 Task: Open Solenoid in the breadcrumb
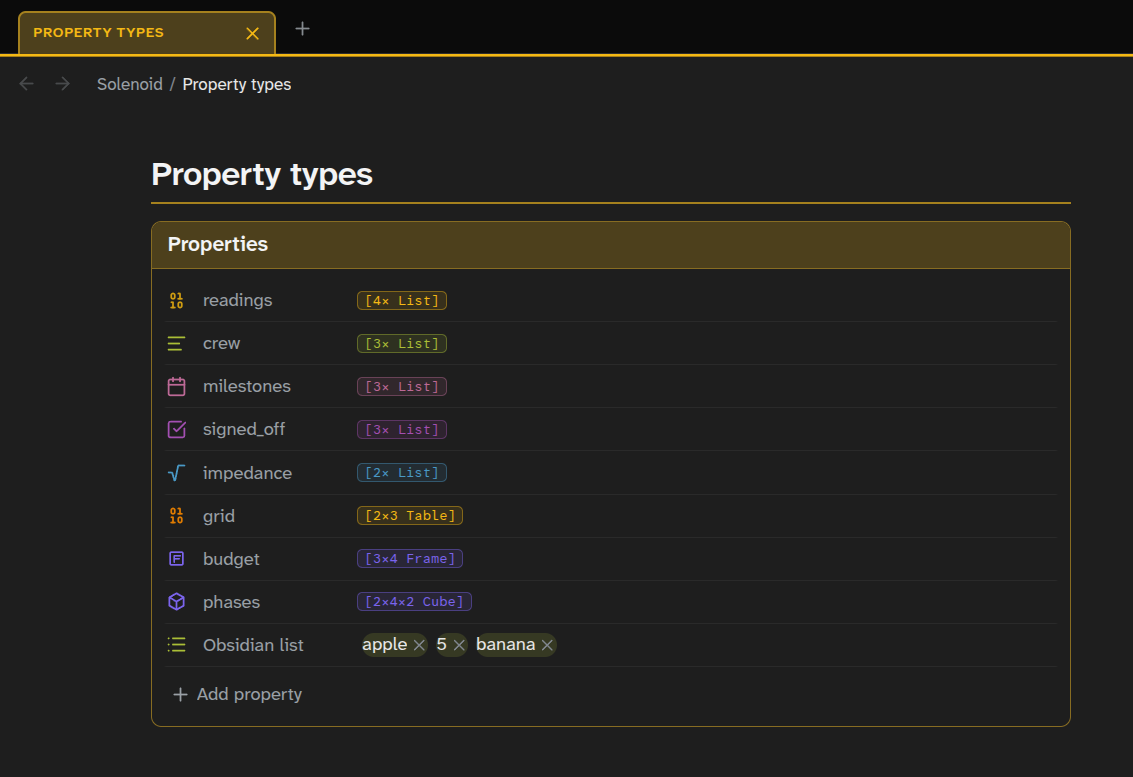(130, 84)
